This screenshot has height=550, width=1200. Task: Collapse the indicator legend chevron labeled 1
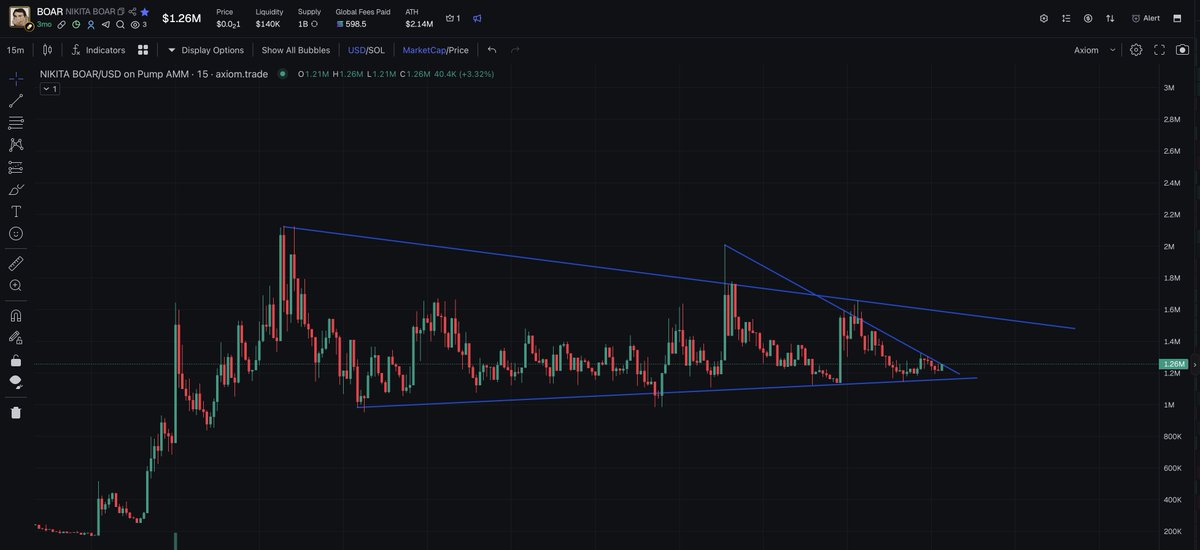[50, 89]
